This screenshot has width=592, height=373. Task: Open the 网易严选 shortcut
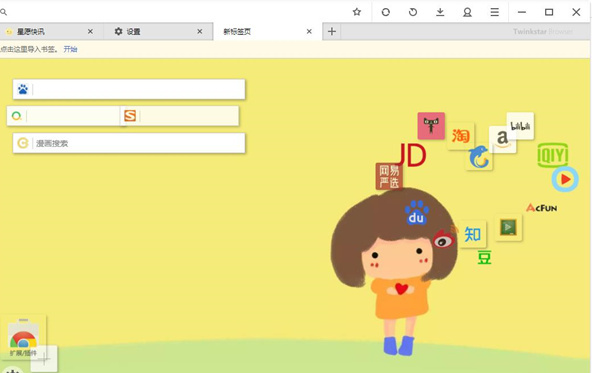[x=389, y=176]
